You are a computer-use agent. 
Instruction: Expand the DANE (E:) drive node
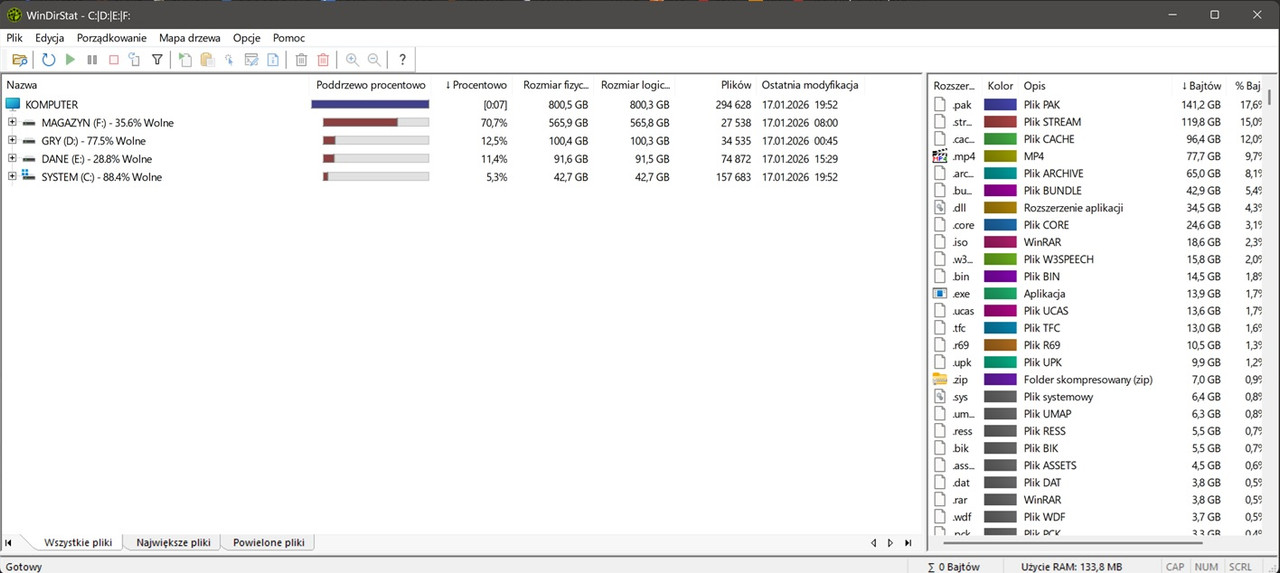click(12, 158)
